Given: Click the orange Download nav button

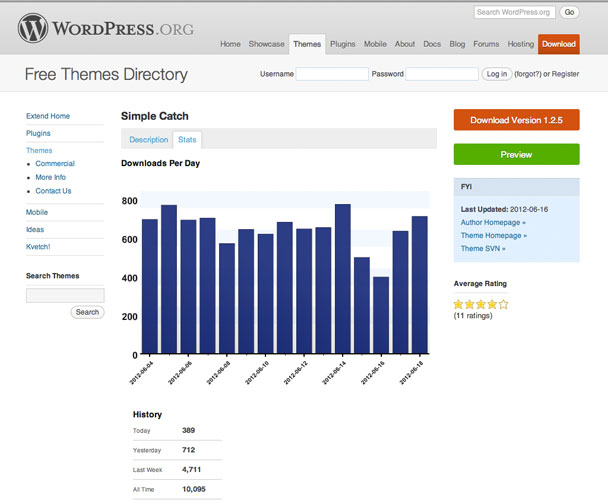Looking at the screenshot, I should coord(559,44).
